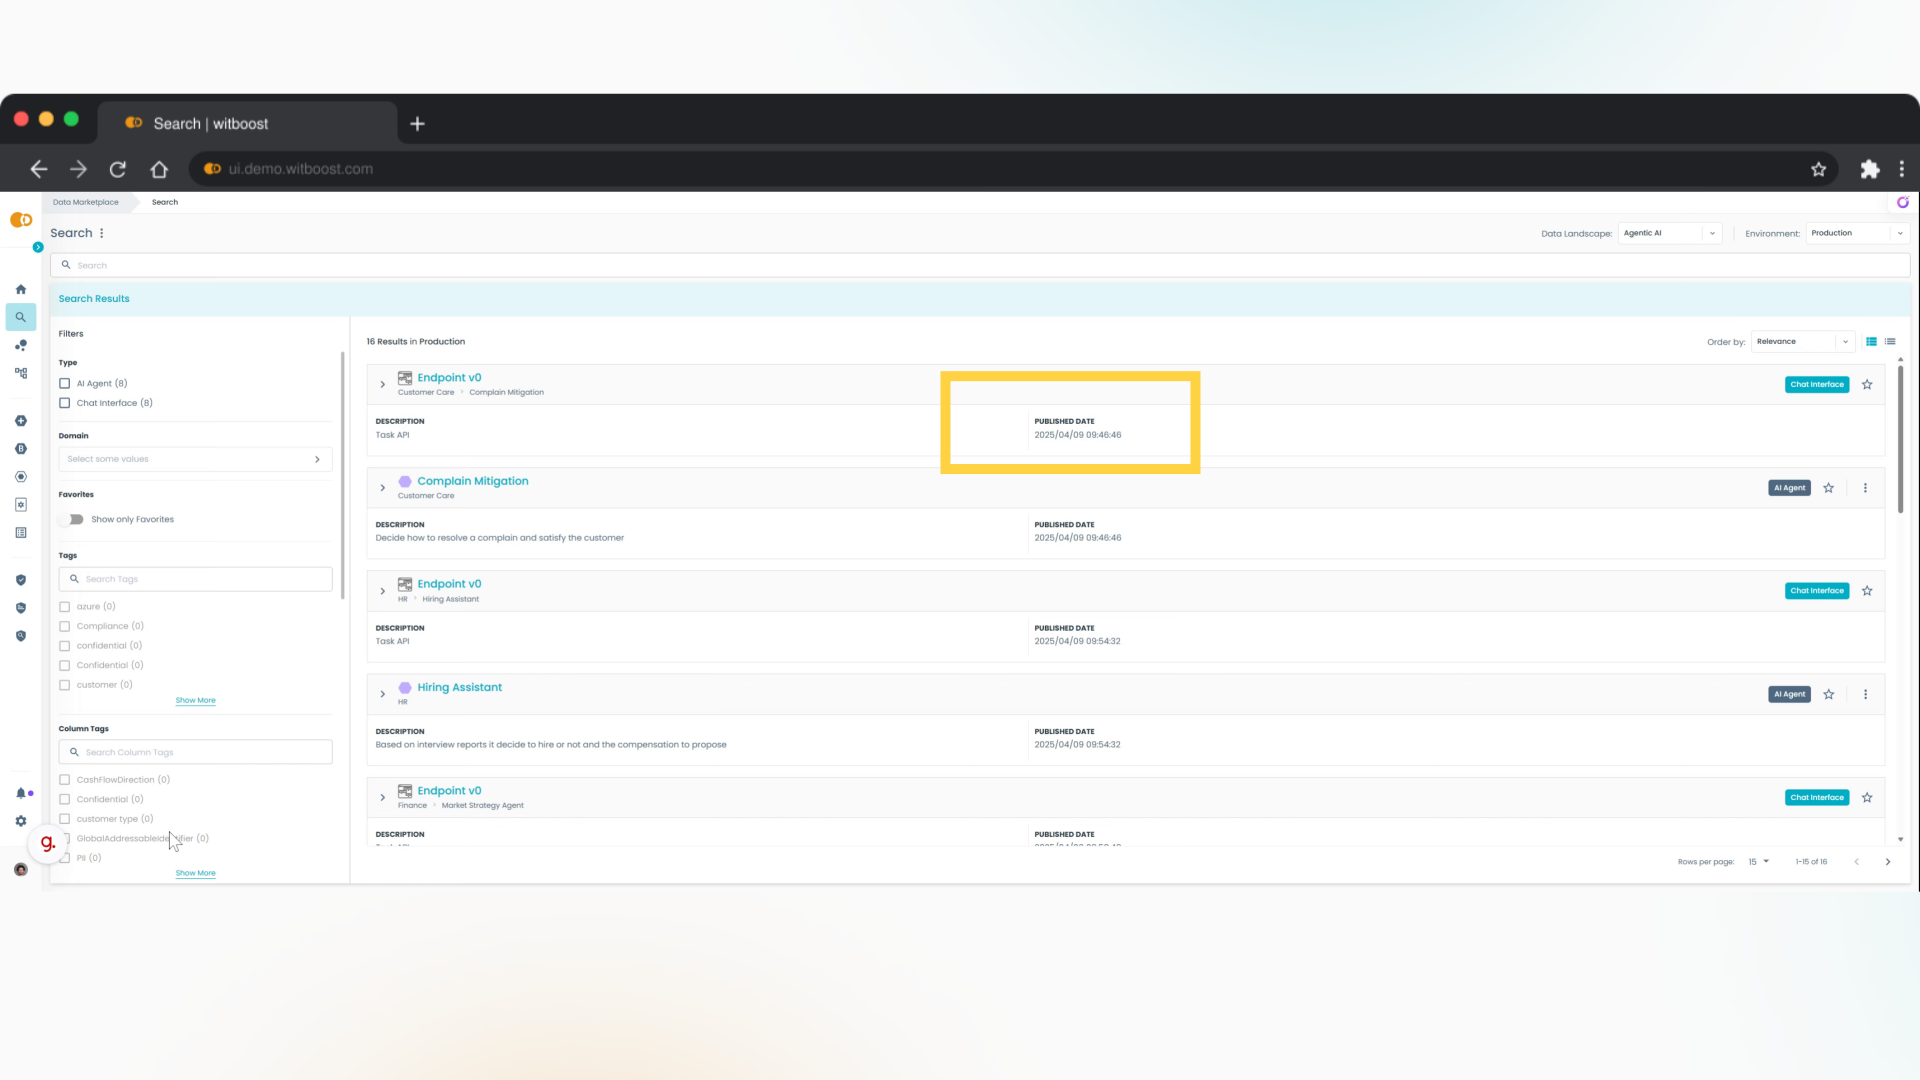Open the Data Landscape dropdown
The height and width of the screenshot is (1080, 1920).
pos(1669,233)
